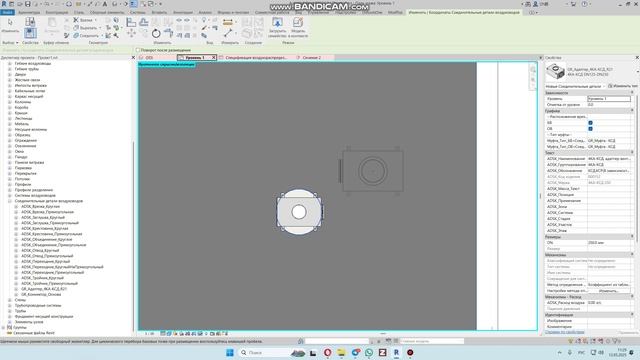Open the family type selector dropdown arrow

(637, 72)
